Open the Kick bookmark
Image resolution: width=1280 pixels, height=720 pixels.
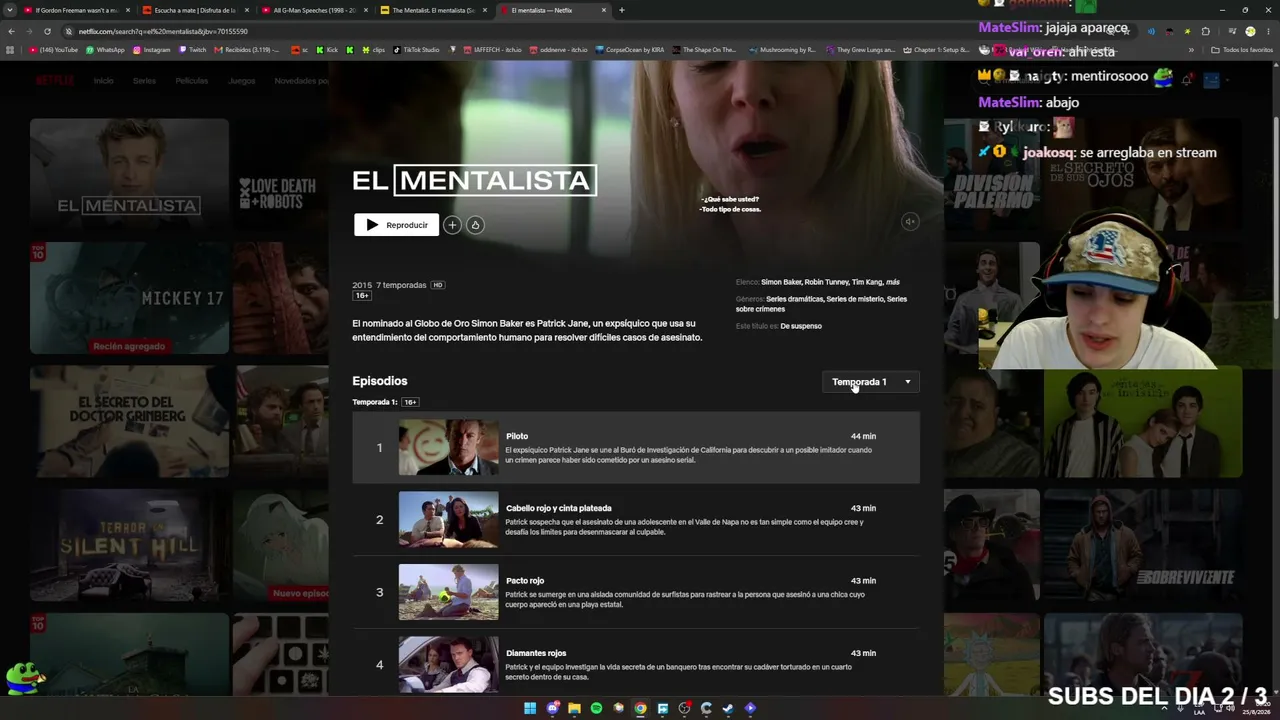coord(328,50)
